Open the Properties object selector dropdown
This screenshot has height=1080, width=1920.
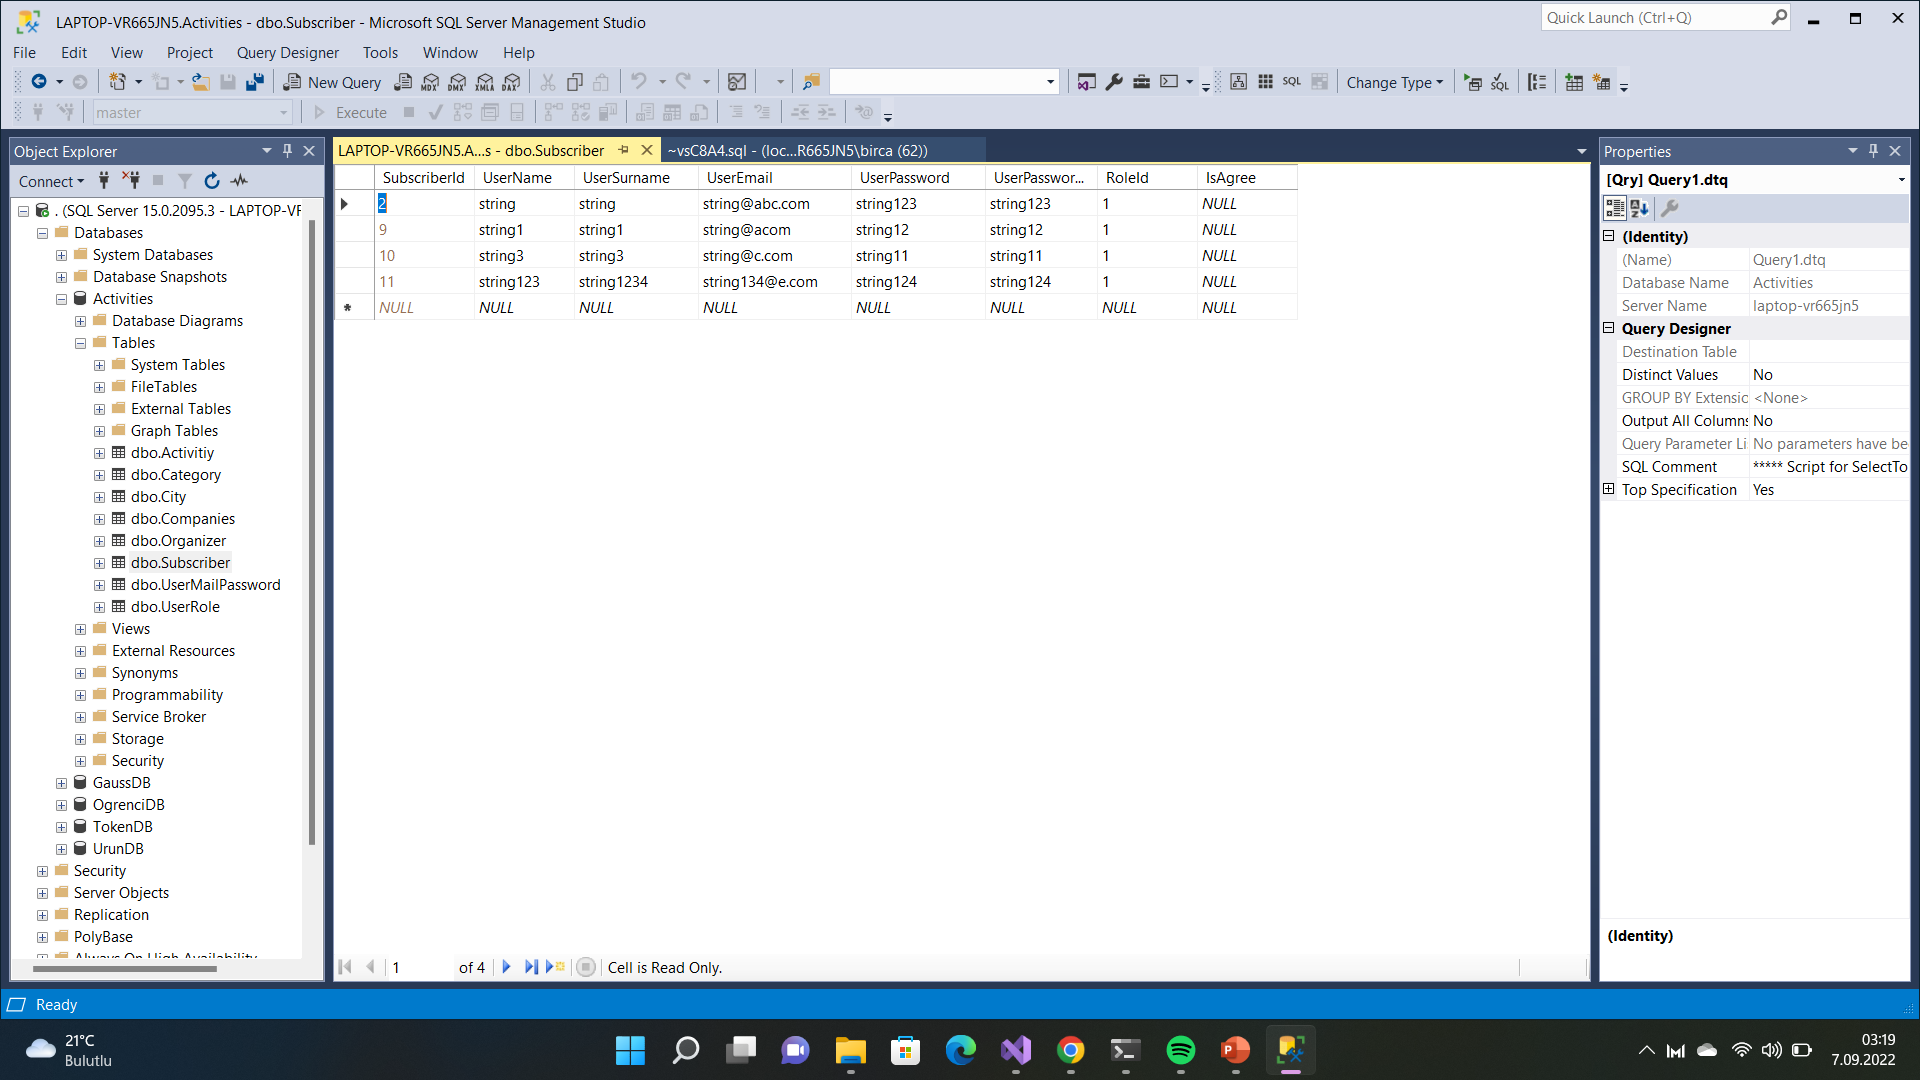(x=1901, y=180)
